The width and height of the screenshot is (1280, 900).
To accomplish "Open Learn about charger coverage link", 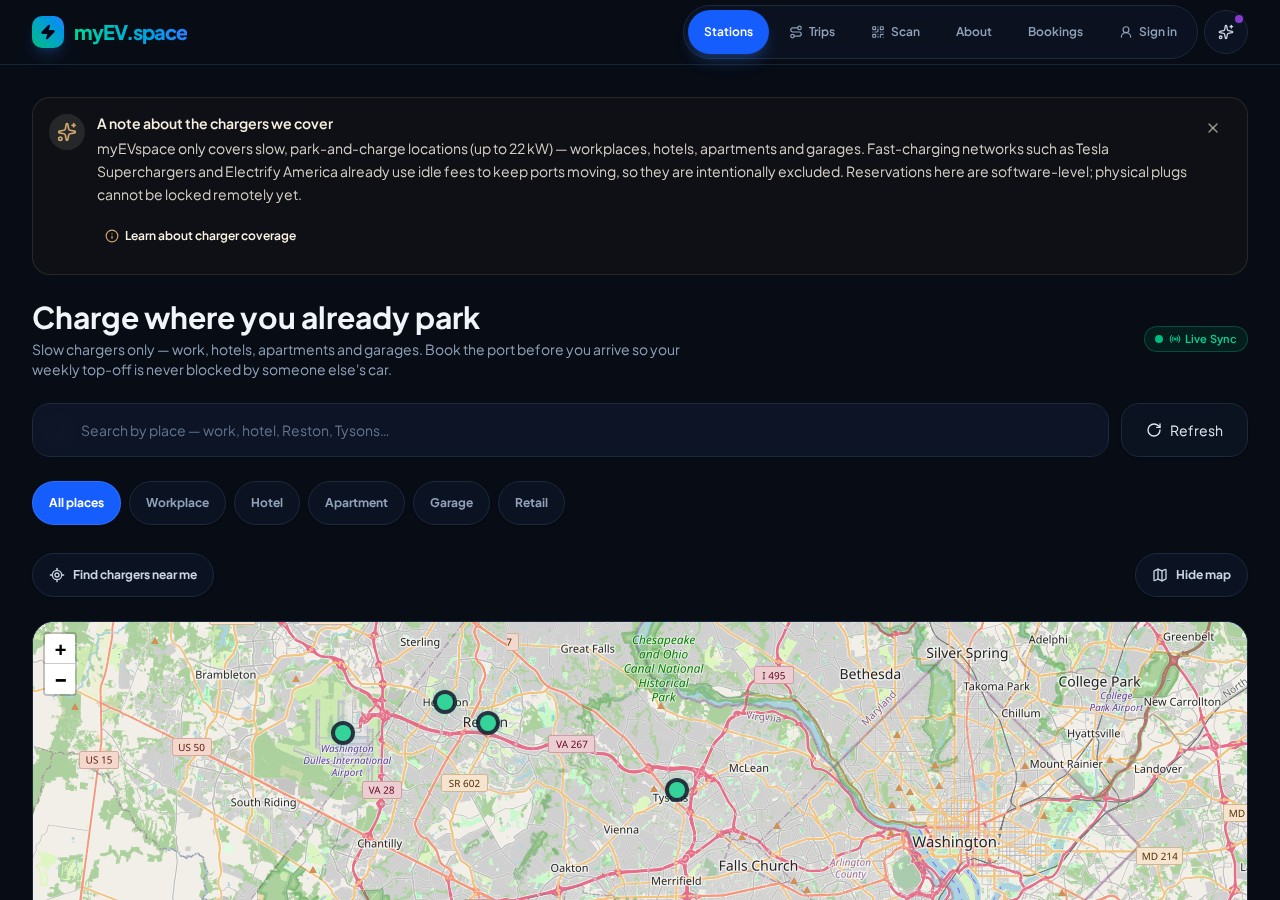I will 201,236.
